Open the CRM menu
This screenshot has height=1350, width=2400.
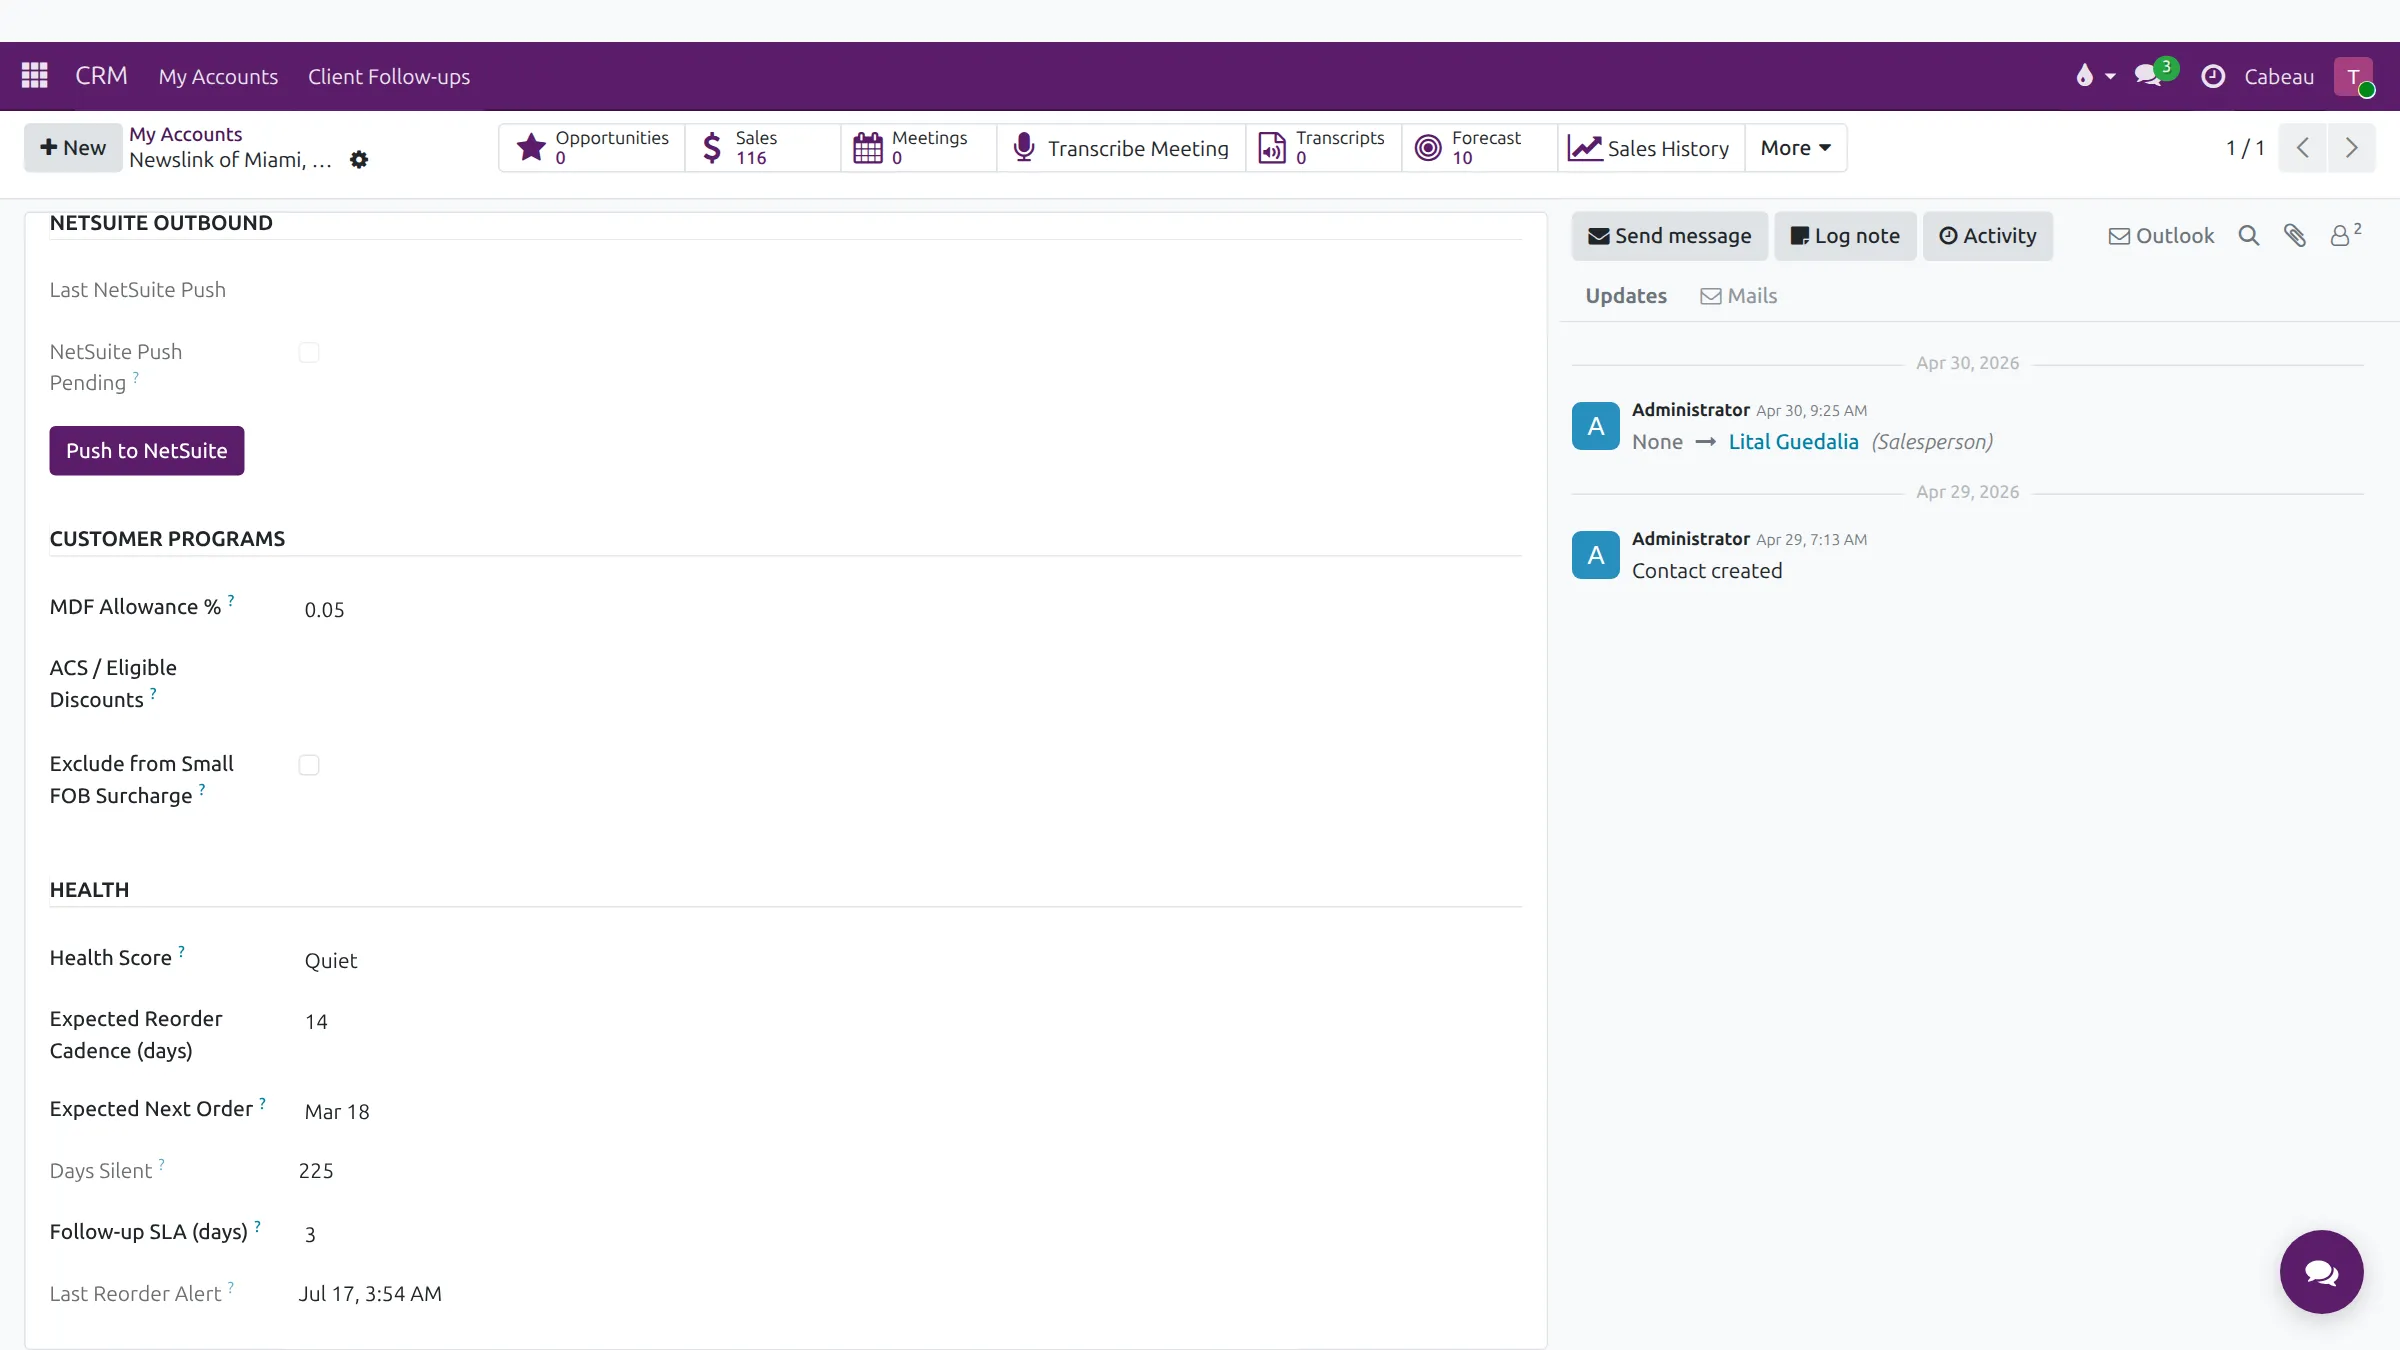point(101,76)
